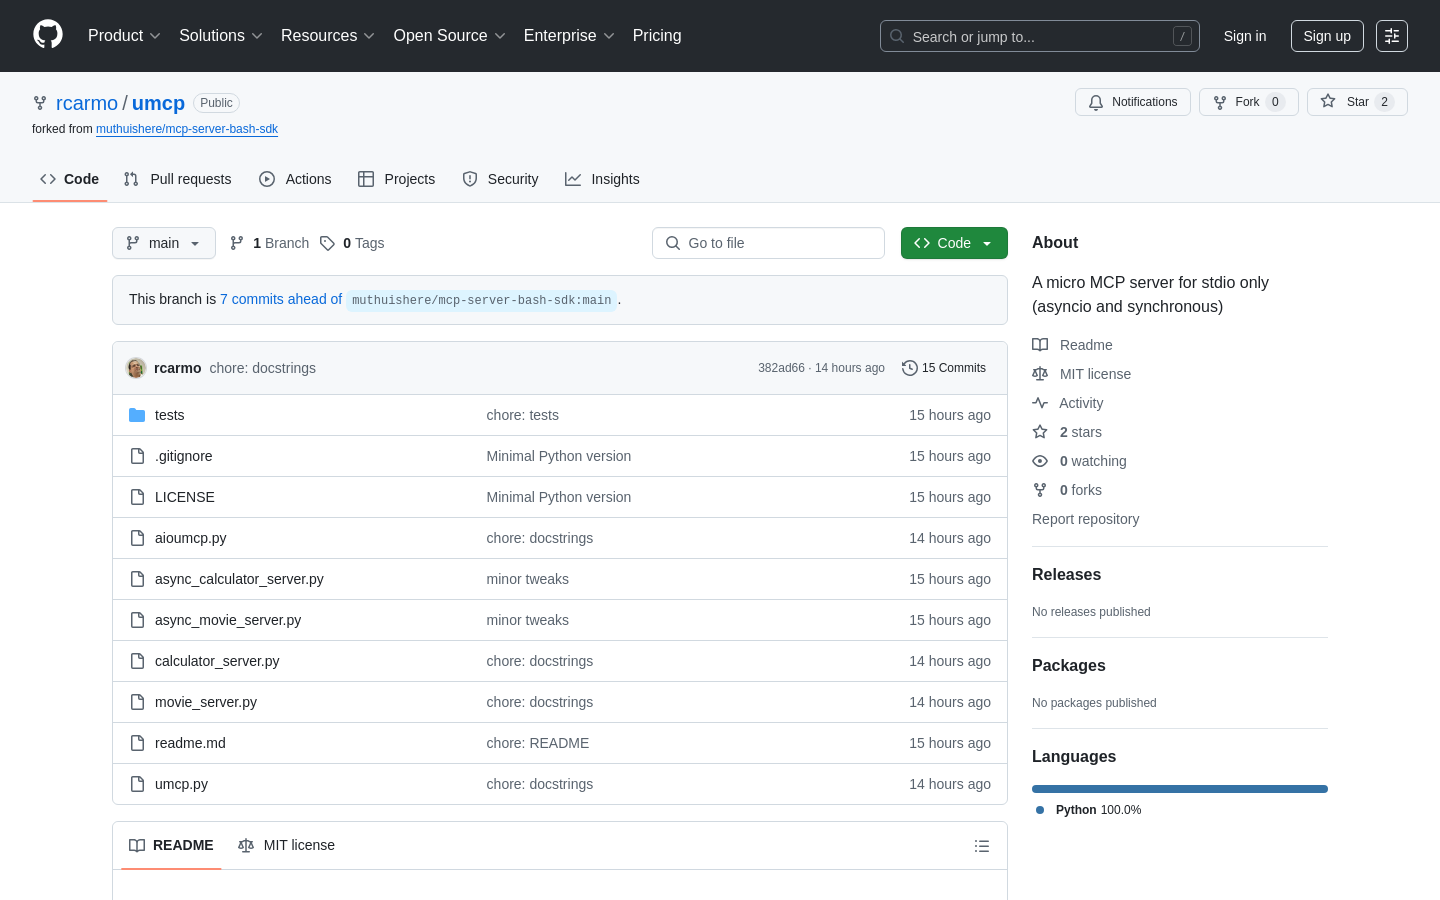Switch to the Actions tab
Screen dimensions: 1440x900
(295, 179)
